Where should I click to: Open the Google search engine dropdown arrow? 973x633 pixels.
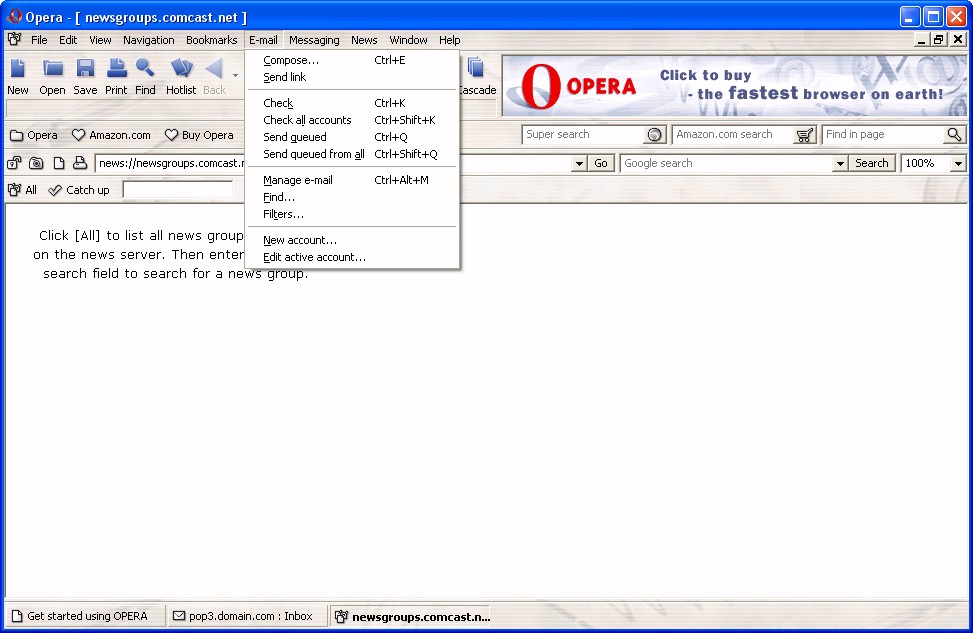click(840, 163)
